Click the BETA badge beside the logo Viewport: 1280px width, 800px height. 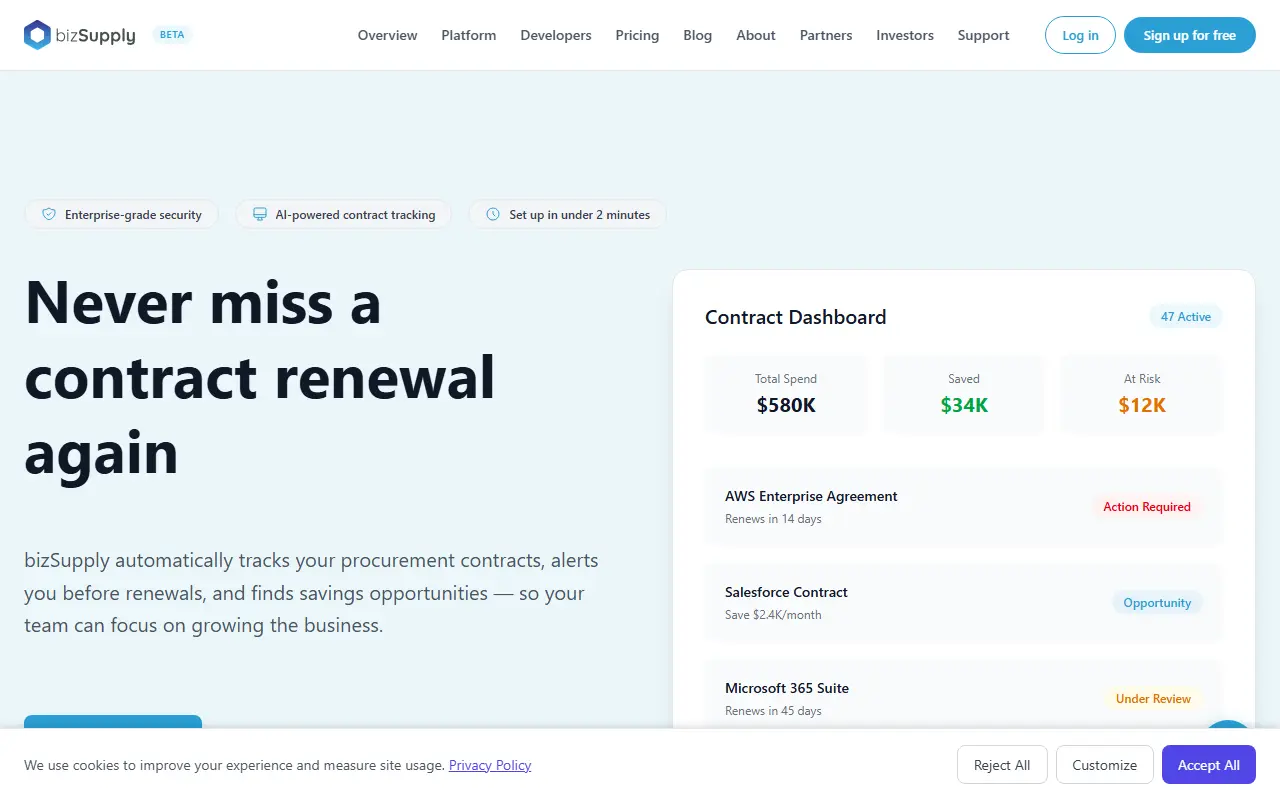click(x=172, y=35)
